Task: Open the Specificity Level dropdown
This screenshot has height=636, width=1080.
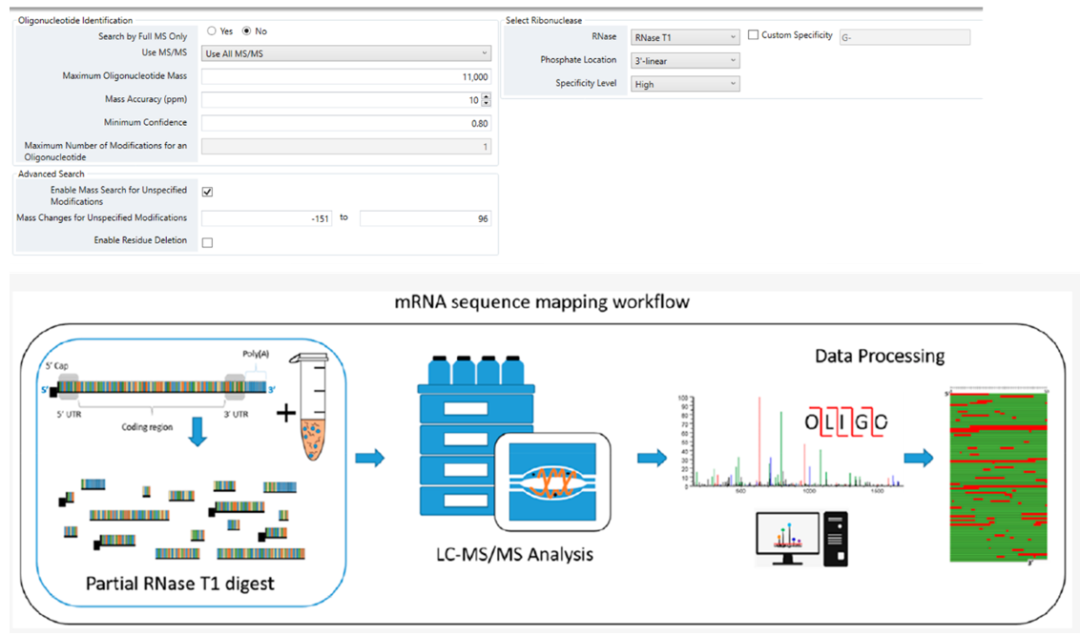Action: [685, 85]
